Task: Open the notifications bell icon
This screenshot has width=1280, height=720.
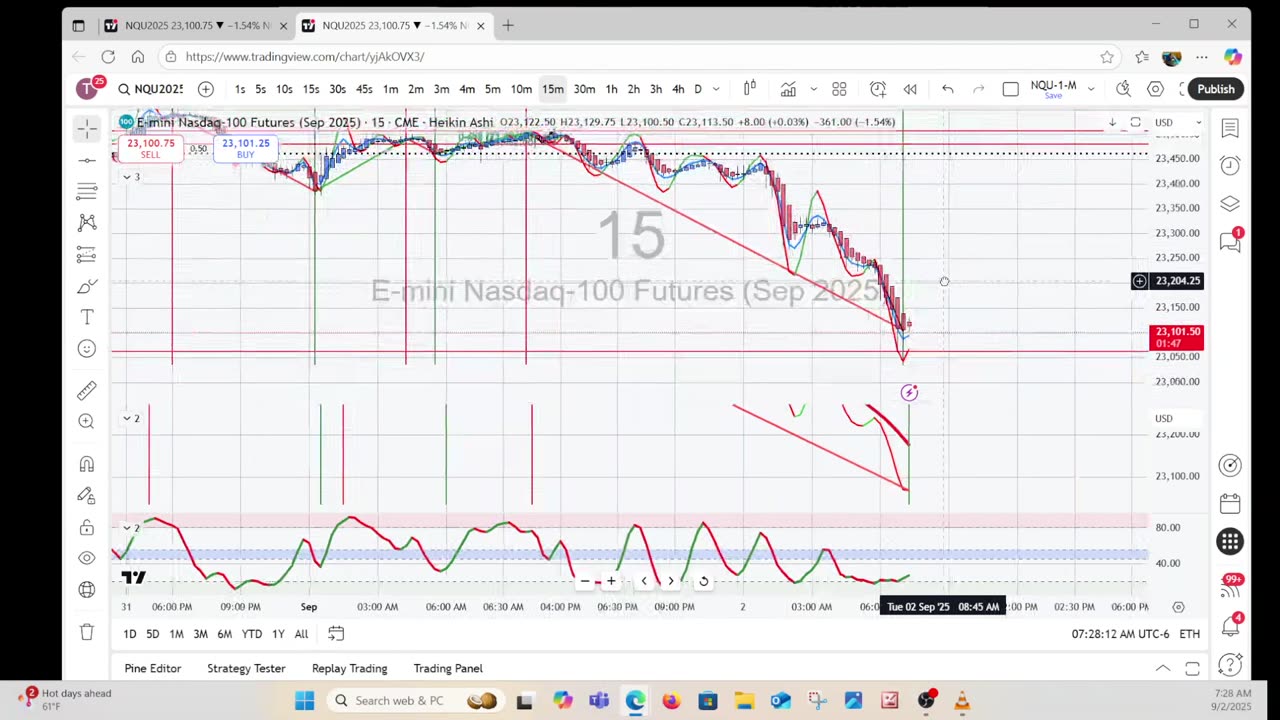Action: (1230, 625)
